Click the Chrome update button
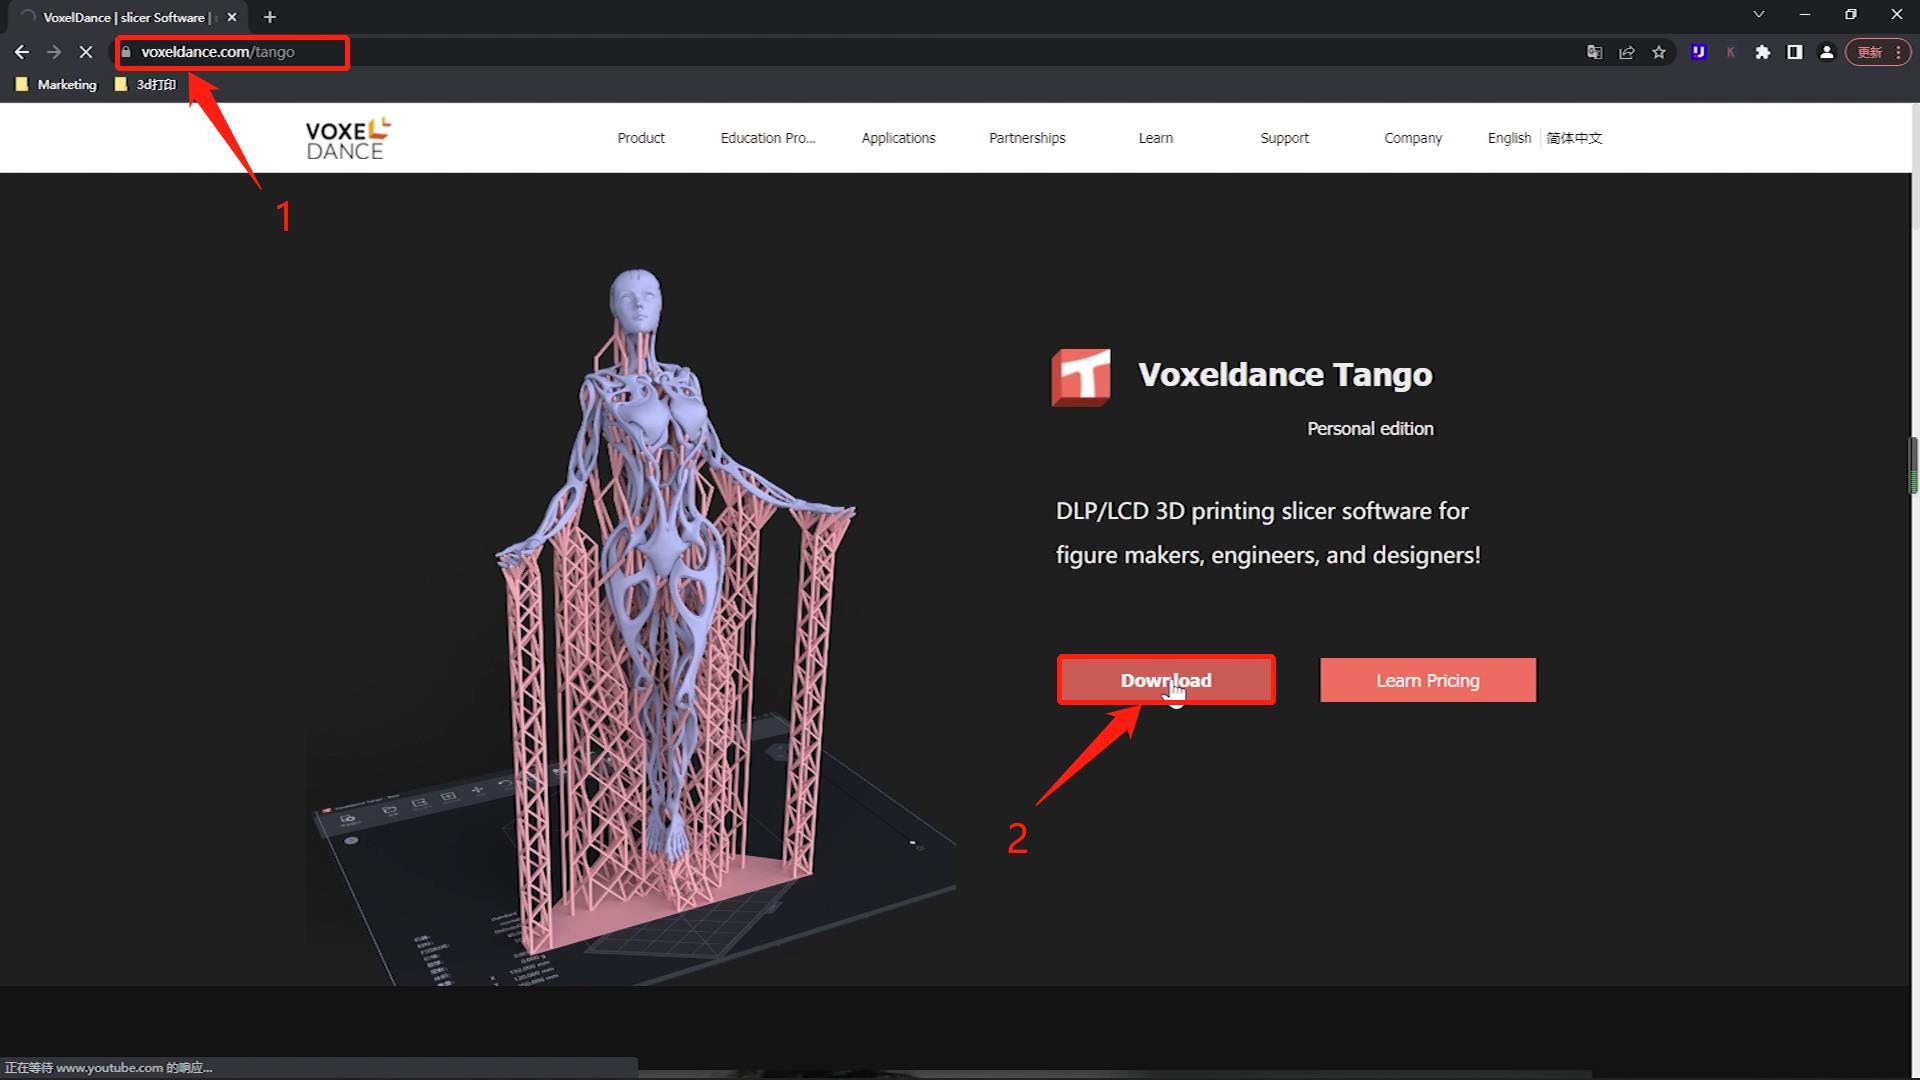1920x1080 pixels. click(x=1878, y=52)
